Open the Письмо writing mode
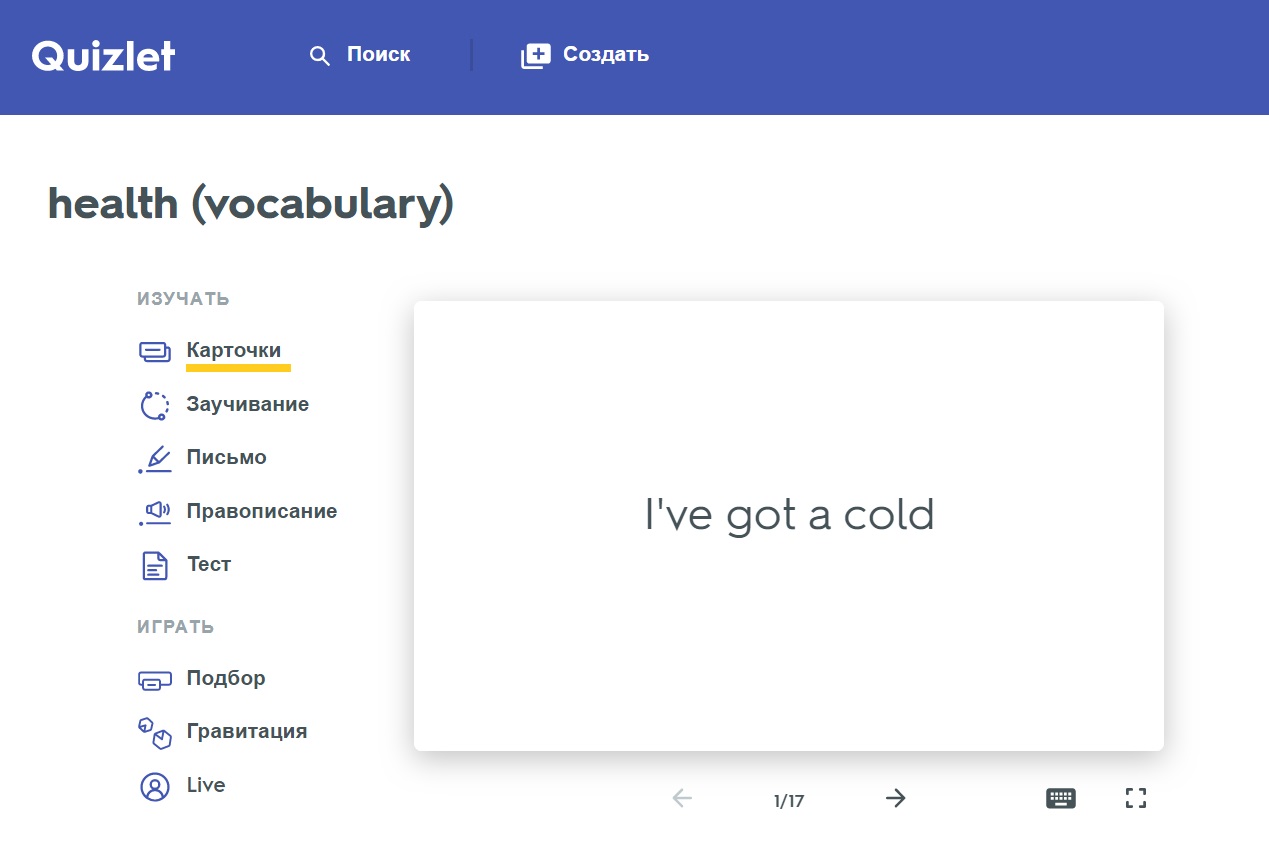The width and height of the screenshot is (1269, 857). point(226,458)
